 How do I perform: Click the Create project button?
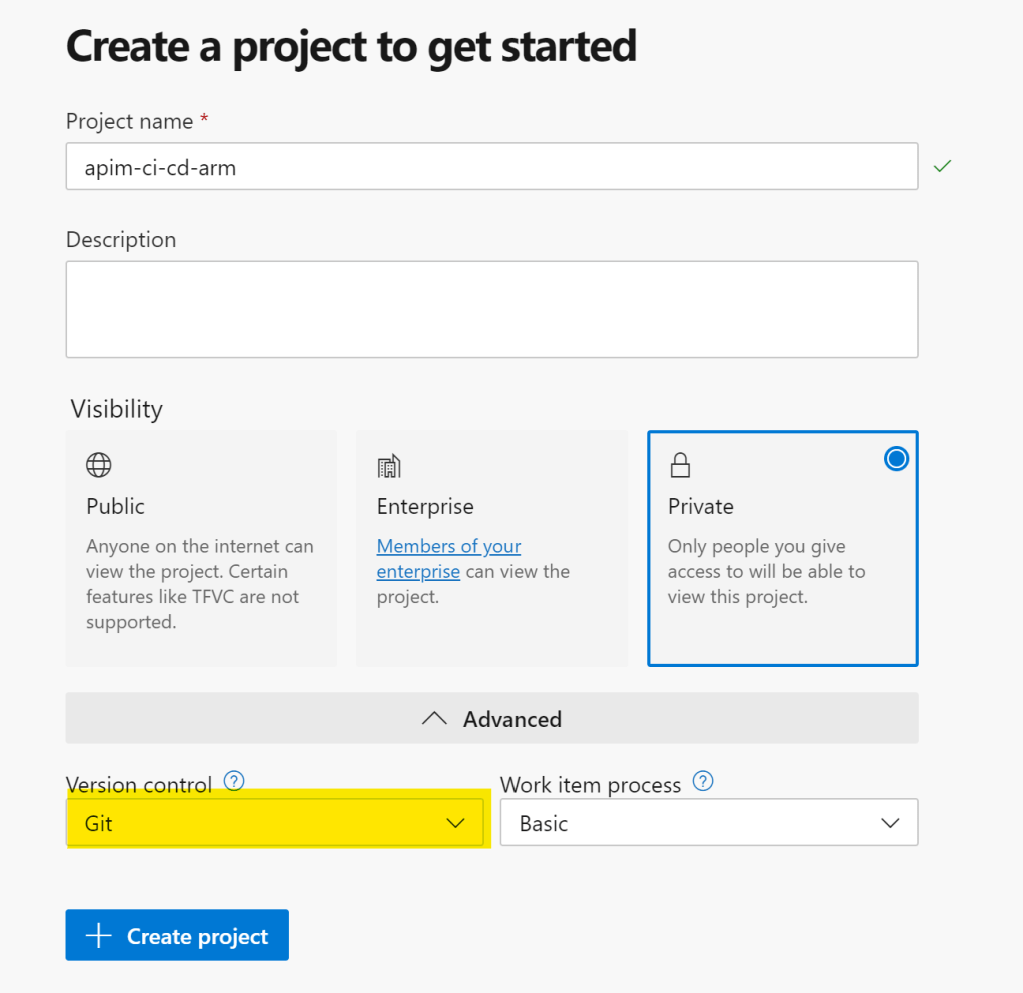(177, 936)
